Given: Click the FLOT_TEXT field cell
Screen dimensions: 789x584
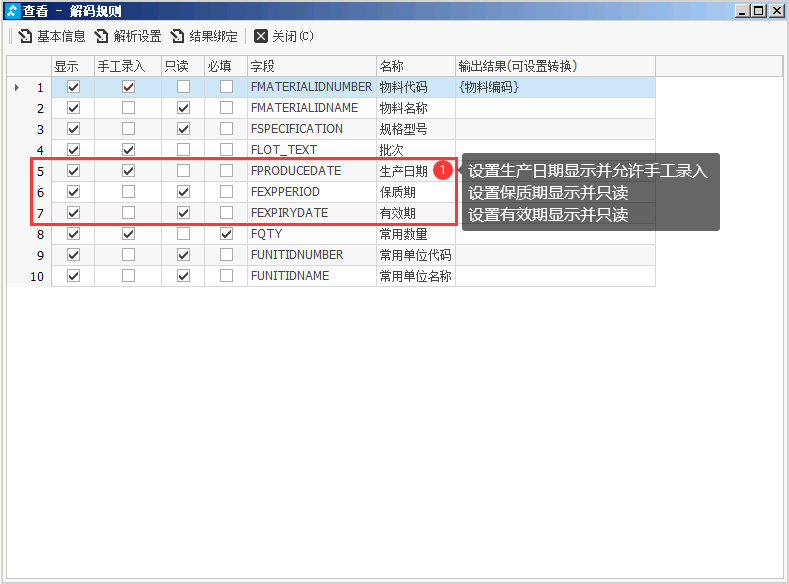Looking at the screenshot, I should tap(312, 150).
